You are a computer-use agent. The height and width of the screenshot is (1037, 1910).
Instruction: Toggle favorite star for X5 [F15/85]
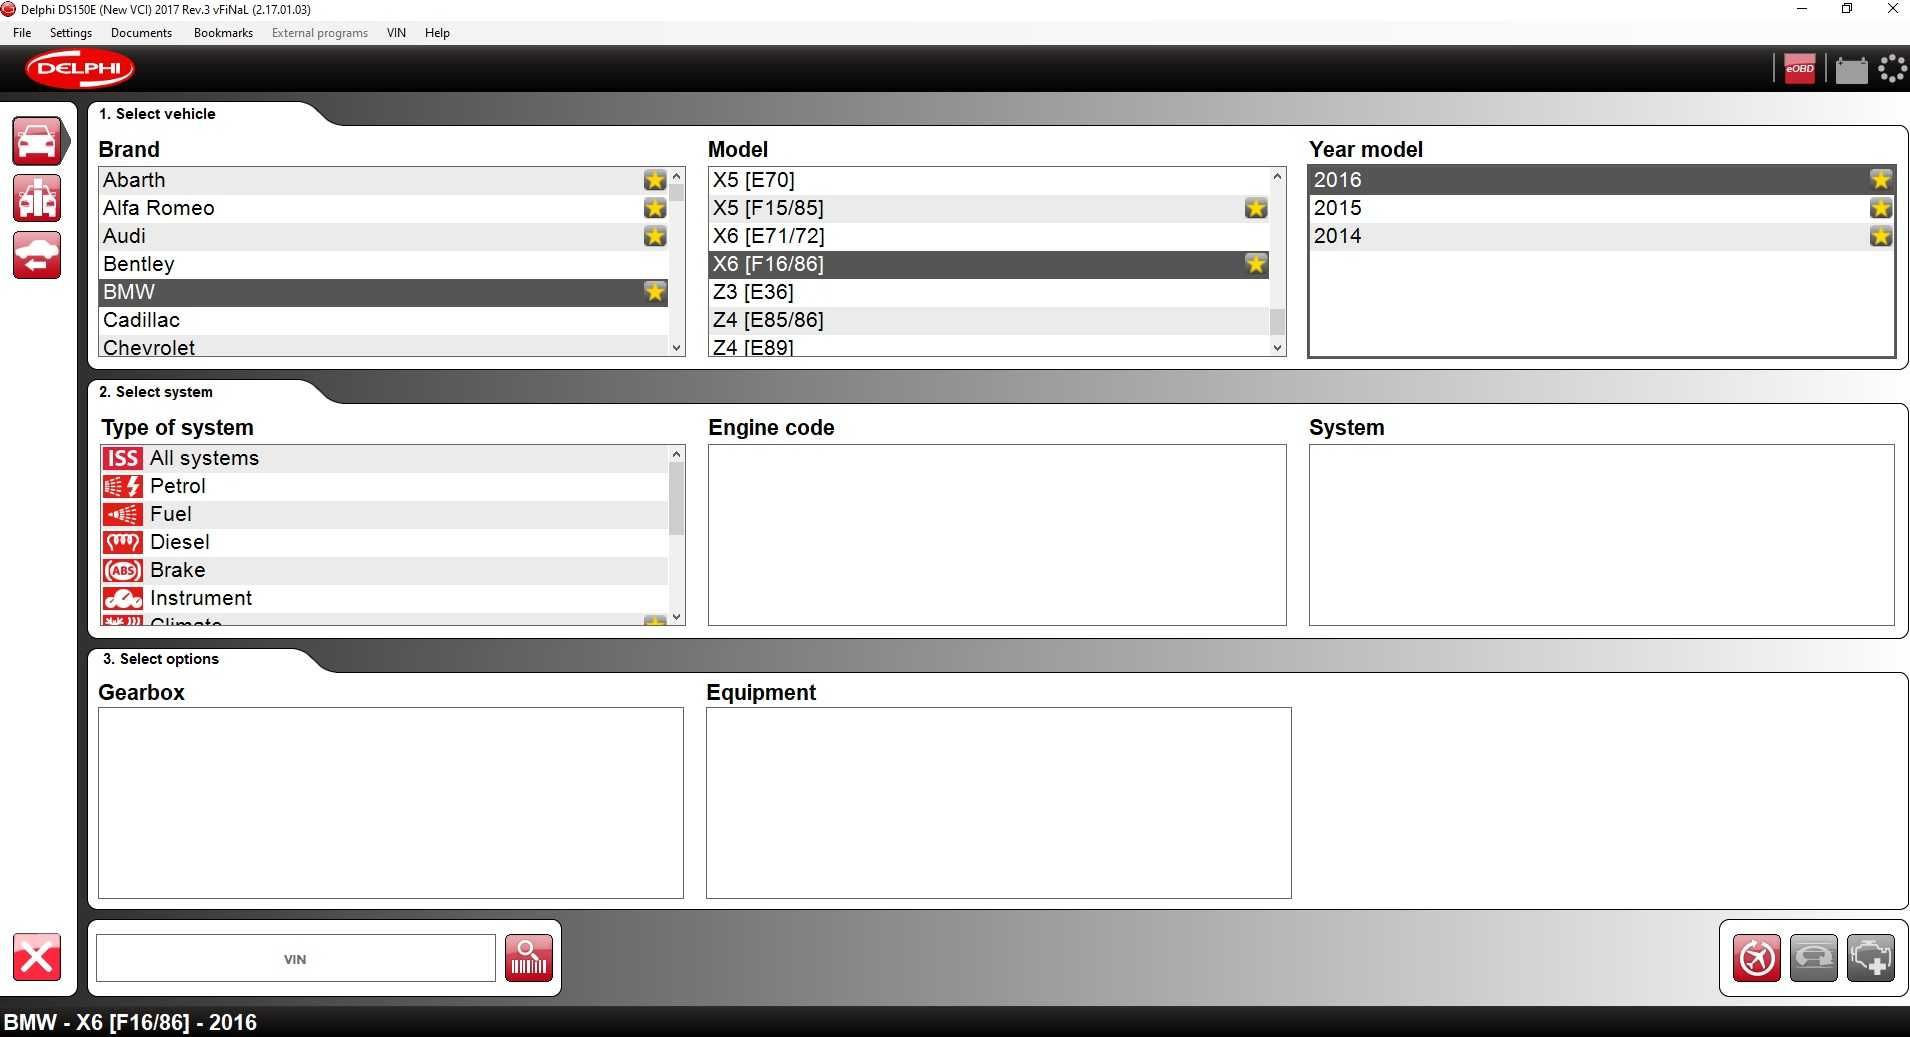1256,208
